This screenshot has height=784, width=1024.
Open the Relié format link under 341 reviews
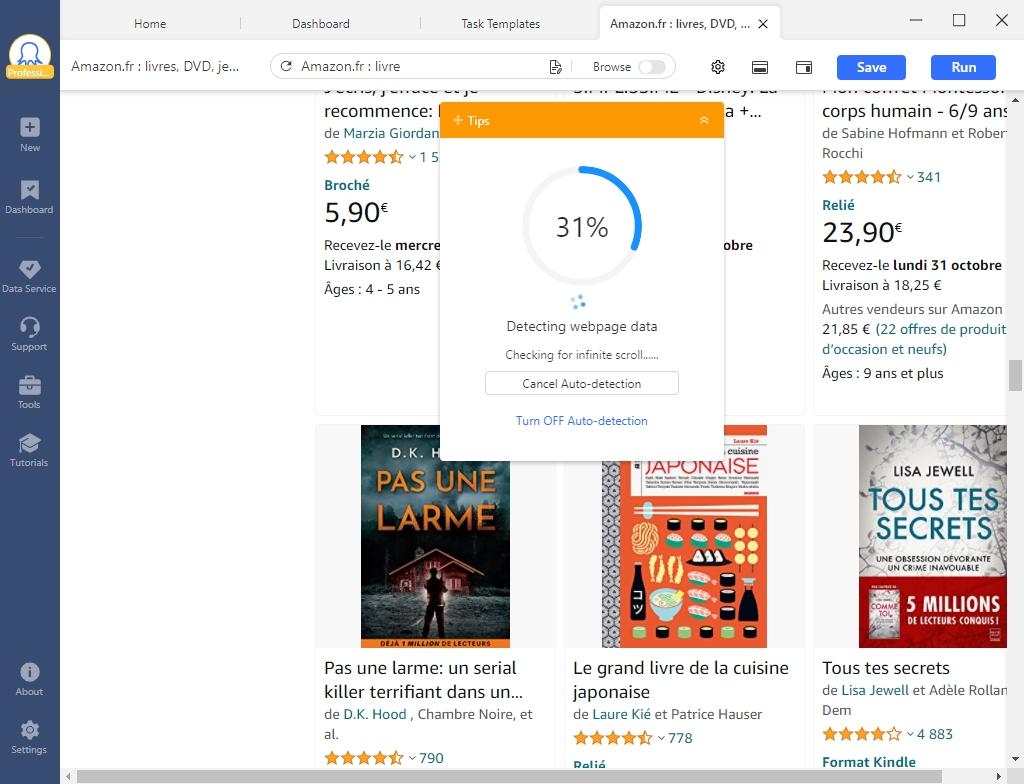pyautogui.click(x=838, y=205)
